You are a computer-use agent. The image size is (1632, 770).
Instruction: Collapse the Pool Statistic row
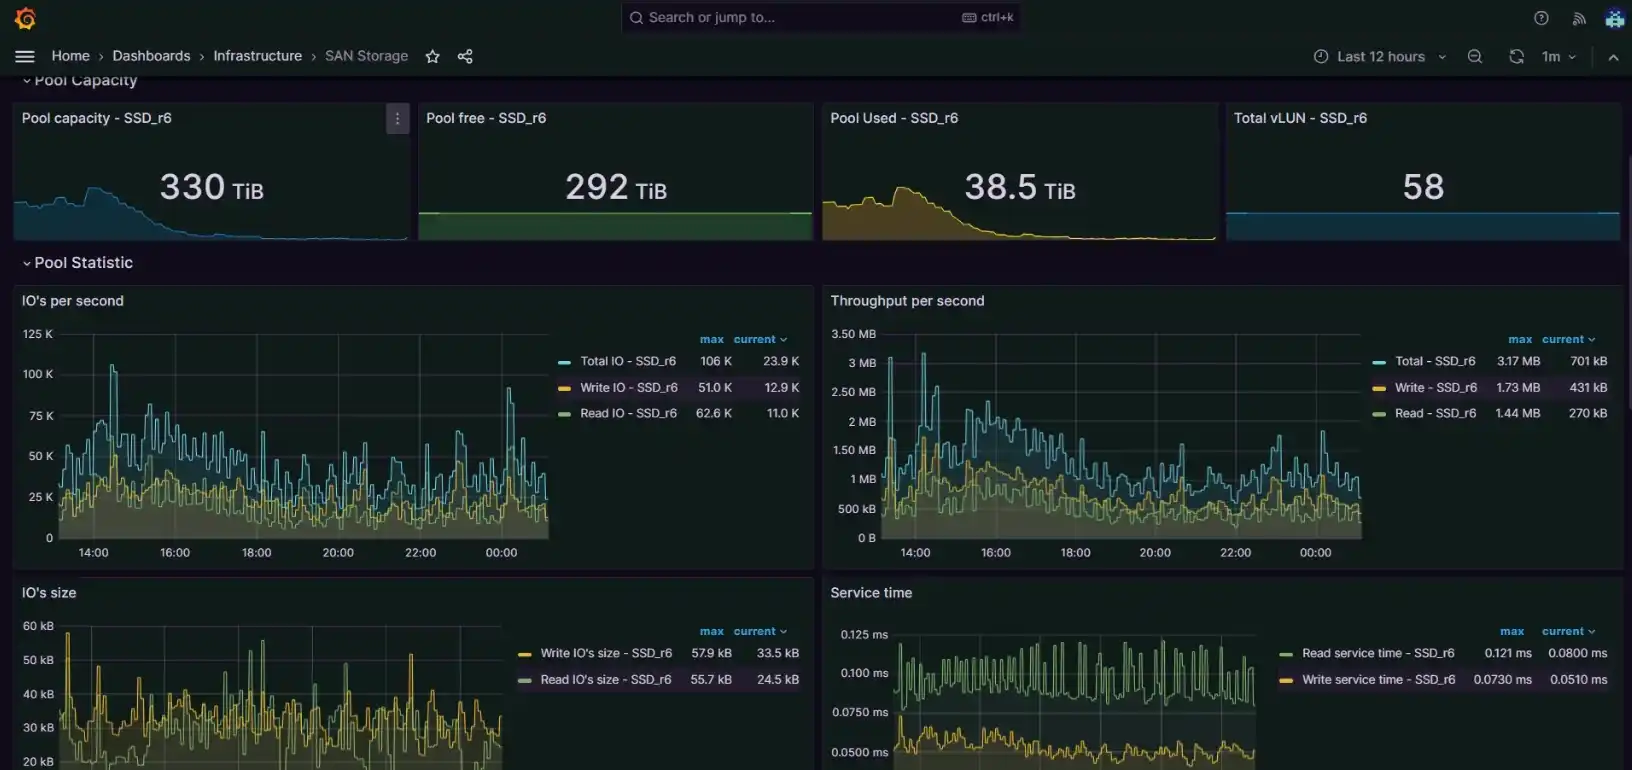coord(77,262)
